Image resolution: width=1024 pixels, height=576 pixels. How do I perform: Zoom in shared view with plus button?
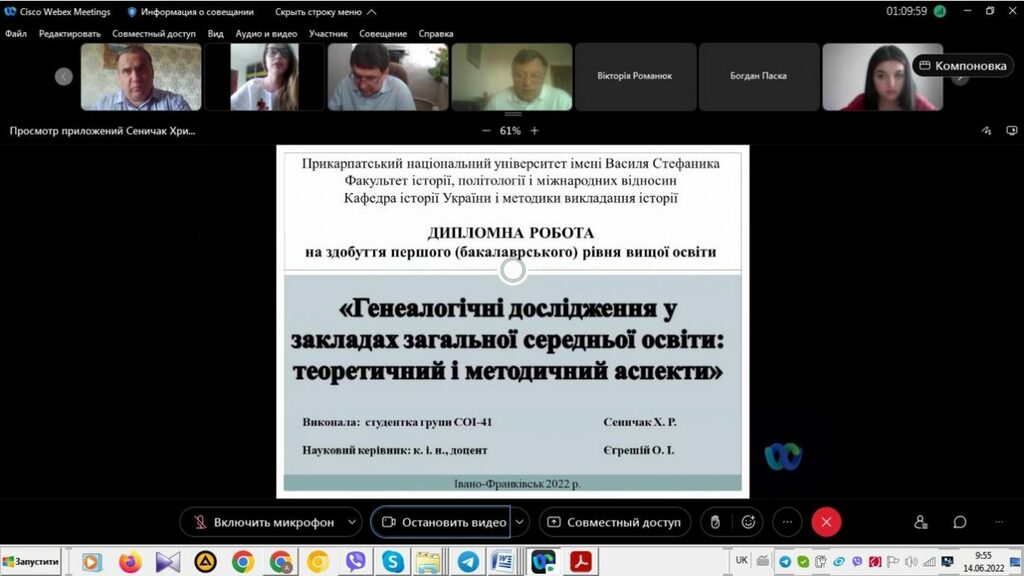(x=535, y=131)
